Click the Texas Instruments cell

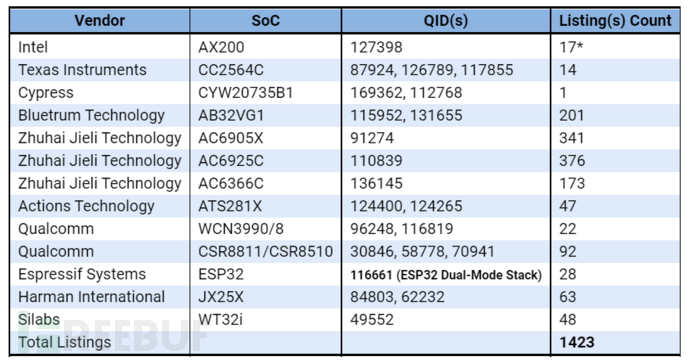[99, 70]
